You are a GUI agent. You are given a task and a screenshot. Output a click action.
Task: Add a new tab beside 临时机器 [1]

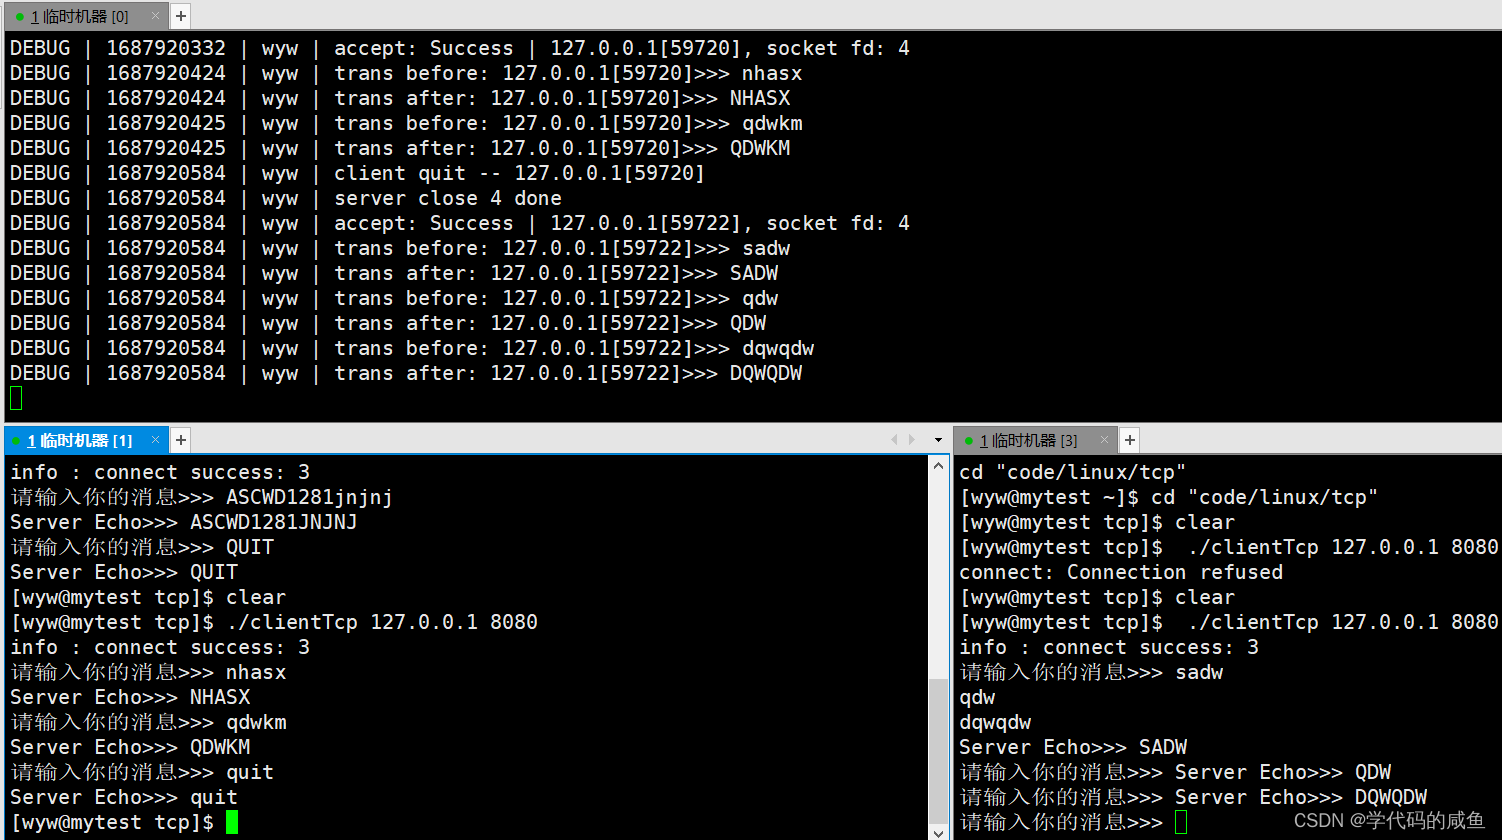[180, 440]
